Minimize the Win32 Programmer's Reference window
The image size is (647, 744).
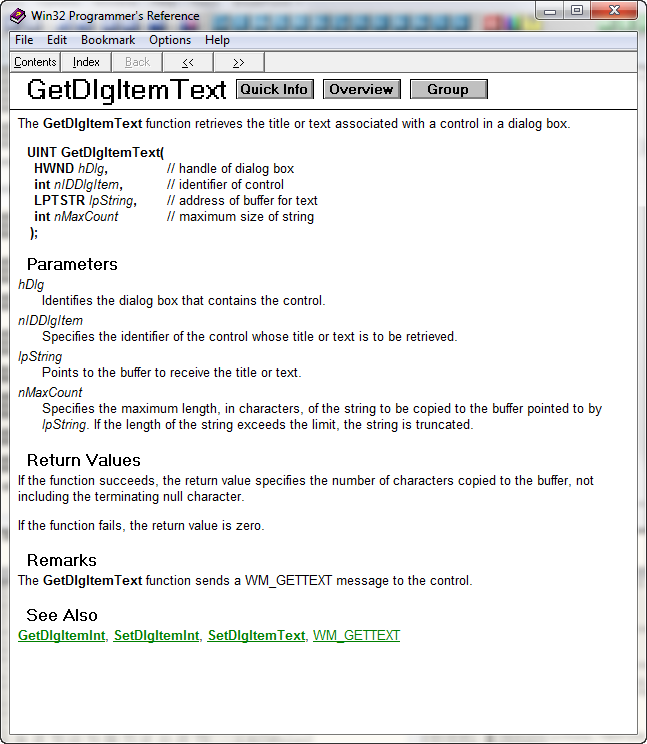click(550, 11)
